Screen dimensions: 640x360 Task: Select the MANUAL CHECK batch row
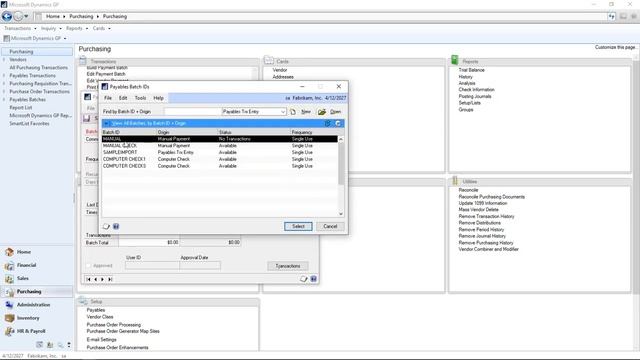tap(220, 146)
